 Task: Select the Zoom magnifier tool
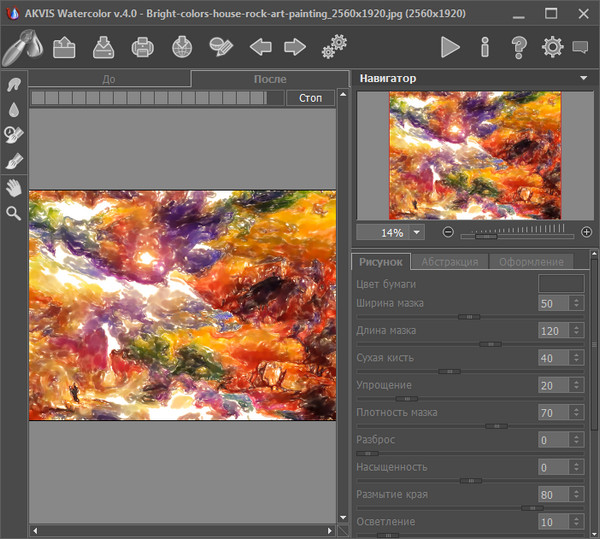14,213
